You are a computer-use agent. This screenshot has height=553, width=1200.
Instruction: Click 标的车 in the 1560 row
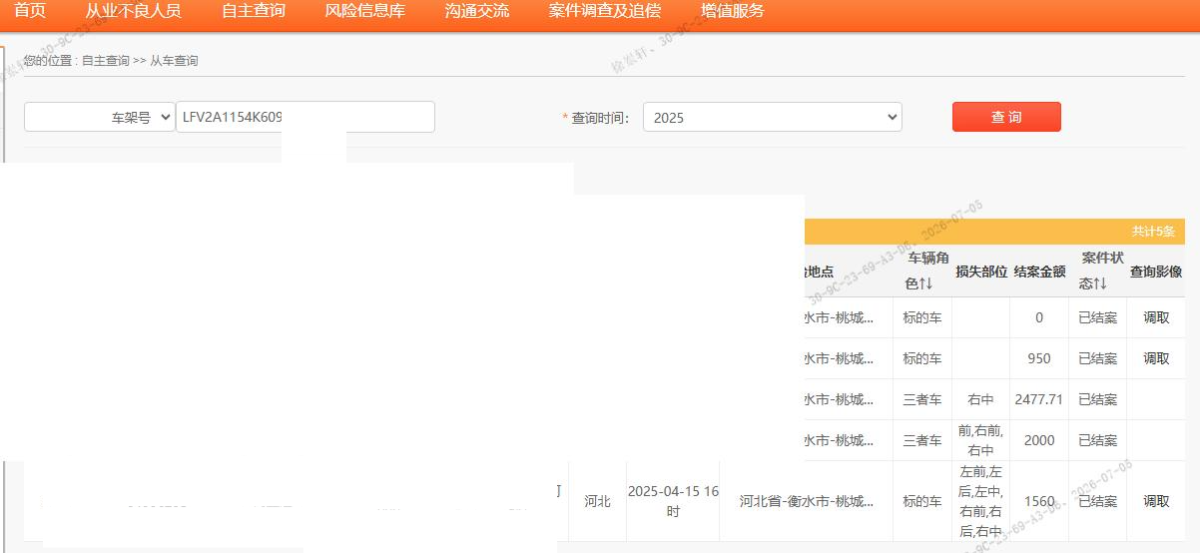pyautogui.click(x=921, y=502)
